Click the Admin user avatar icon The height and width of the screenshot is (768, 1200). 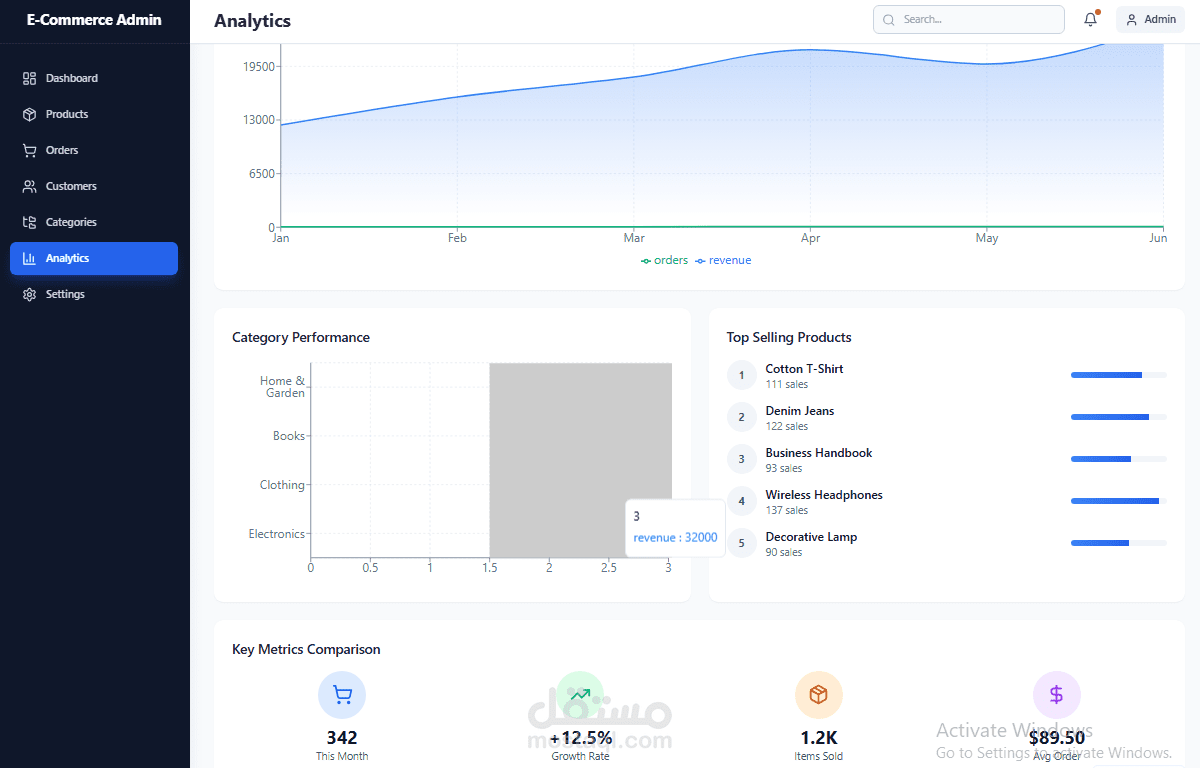1132,20
